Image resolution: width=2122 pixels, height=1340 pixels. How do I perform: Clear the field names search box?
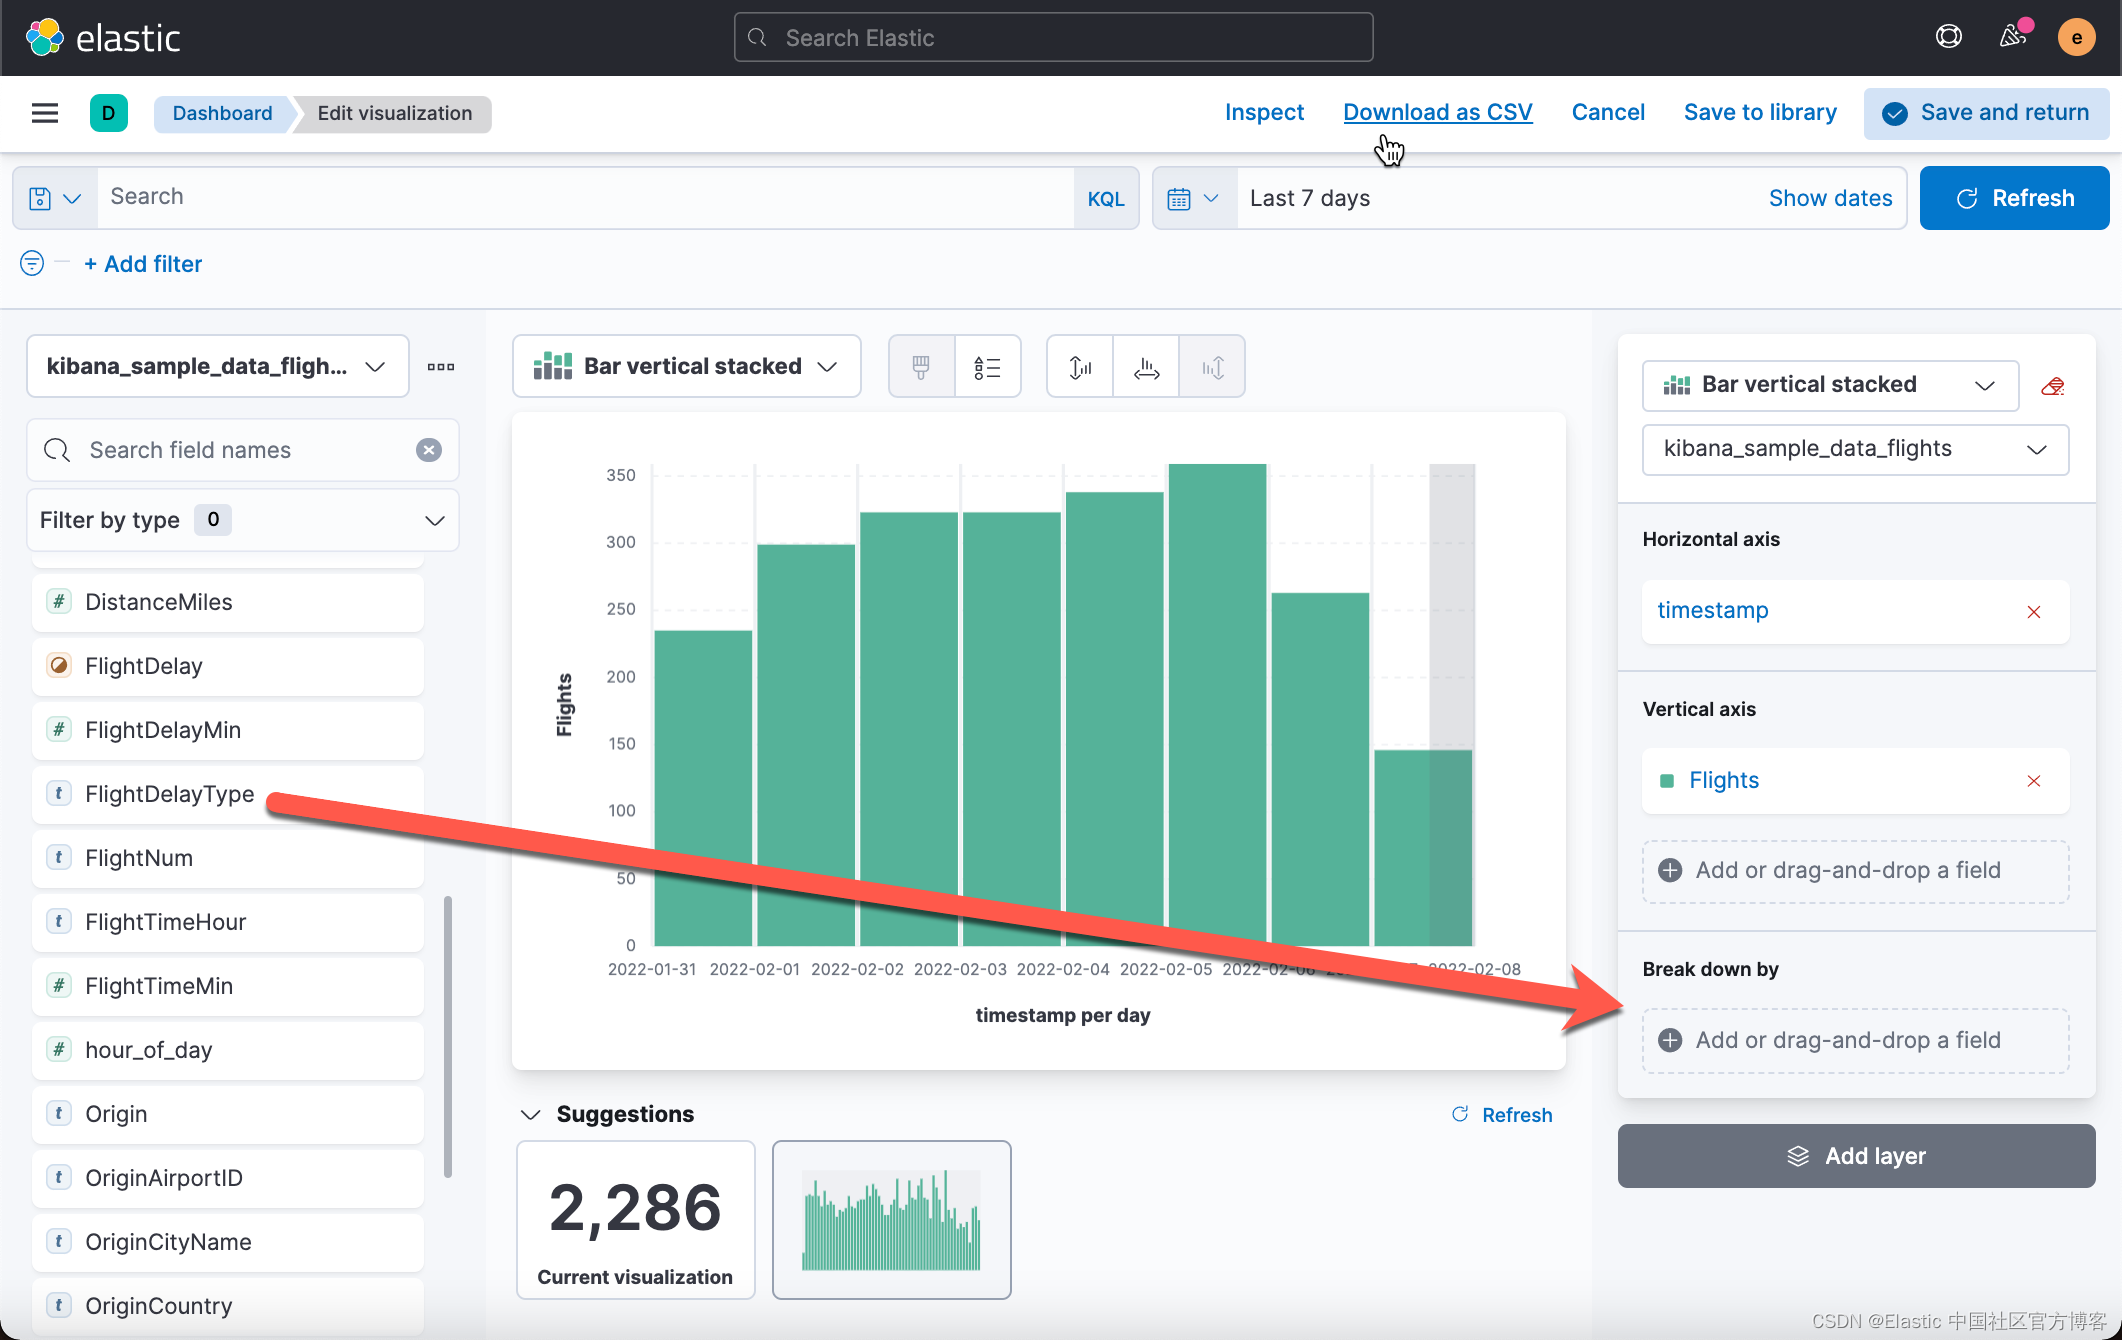coord(429,450)
